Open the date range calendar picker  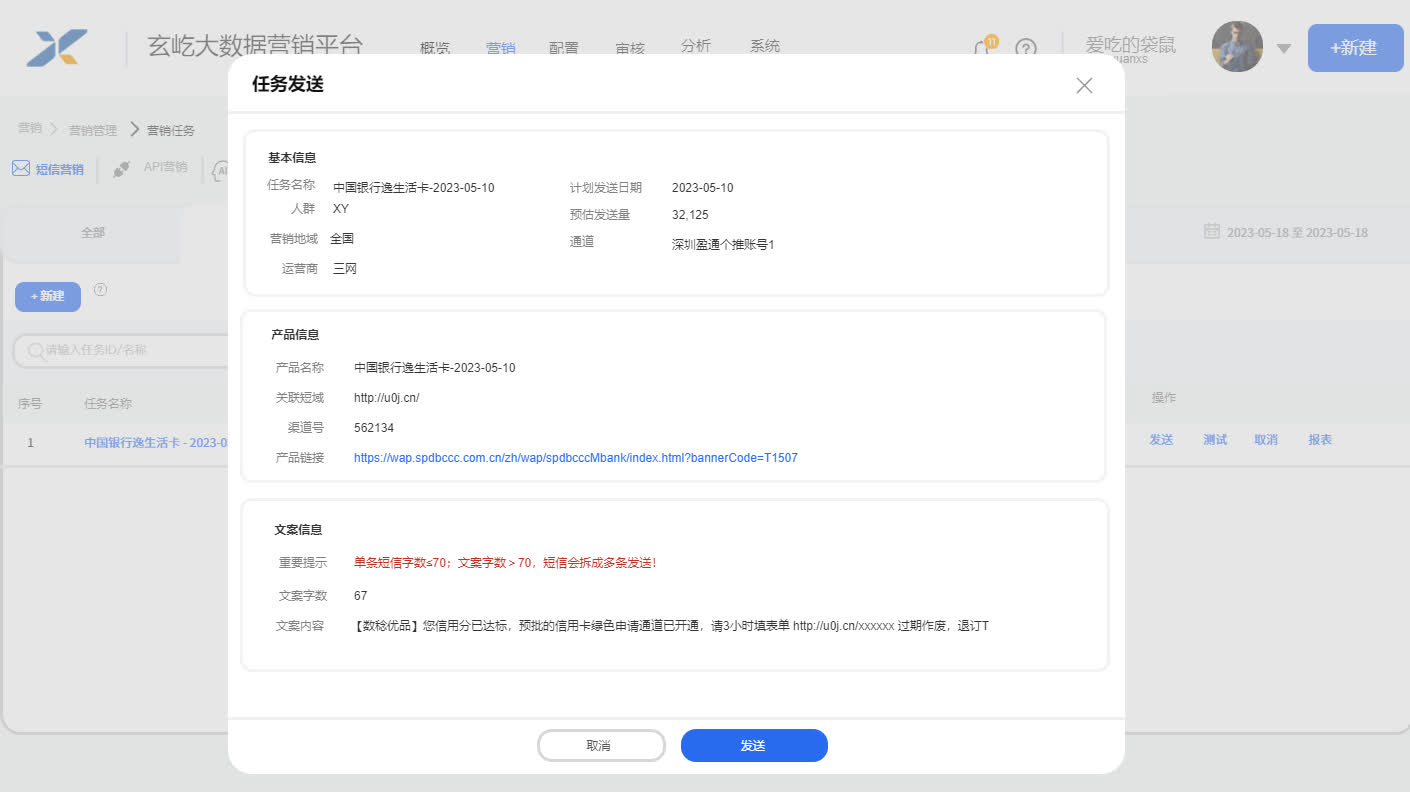[x=1211, y=231]
